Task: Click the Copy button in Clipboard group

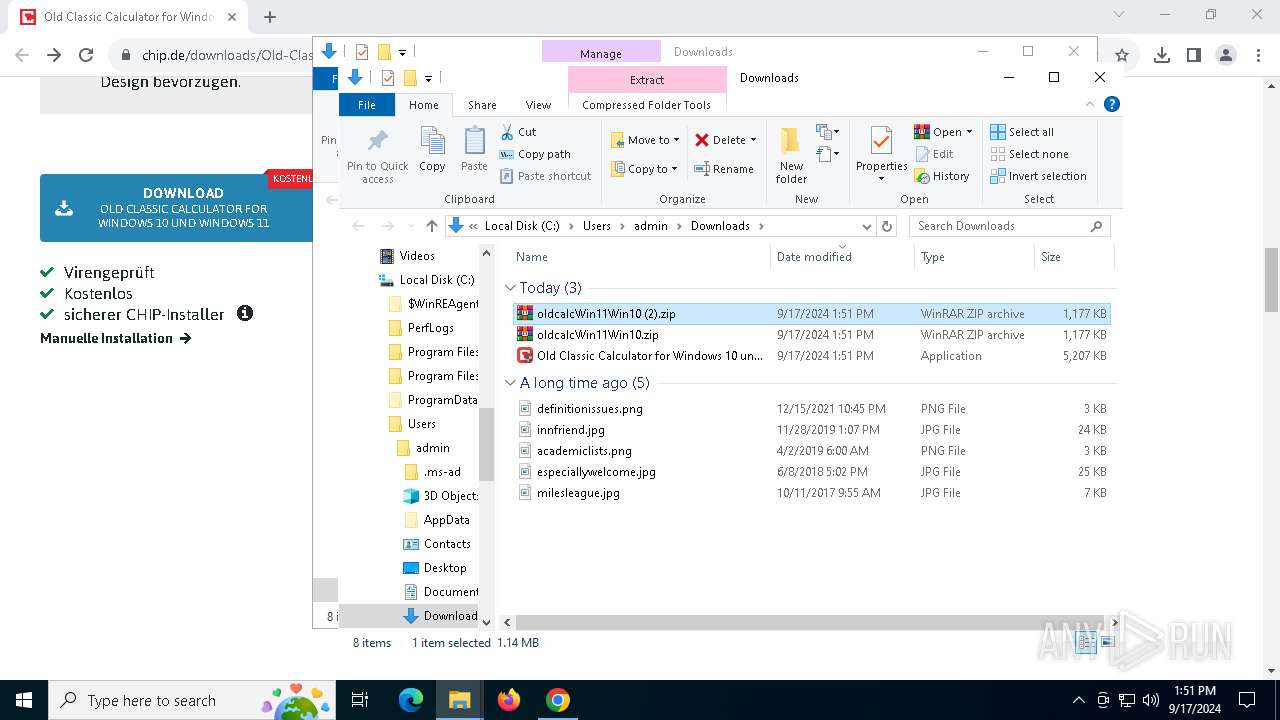Action: tap(432, 150)
